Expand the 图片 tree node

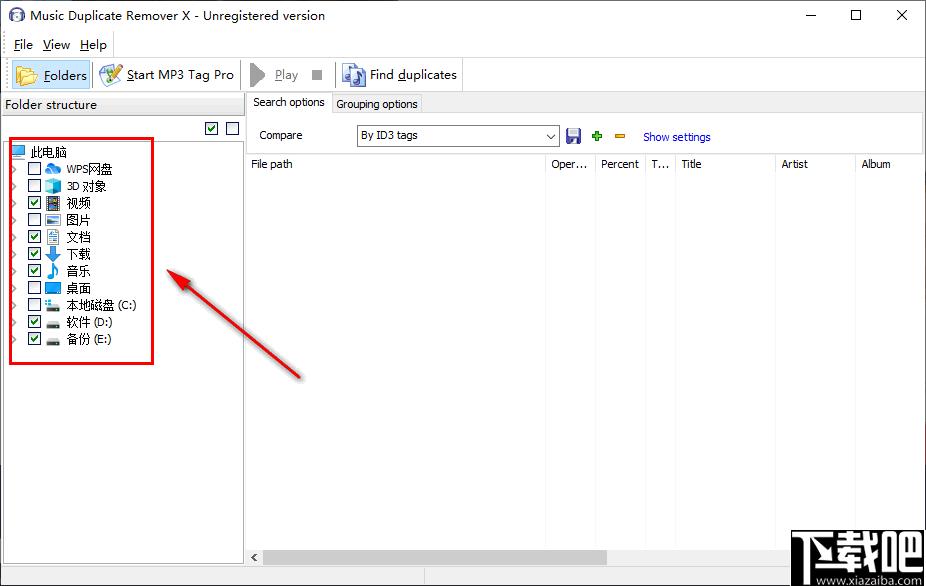[14, 220]
